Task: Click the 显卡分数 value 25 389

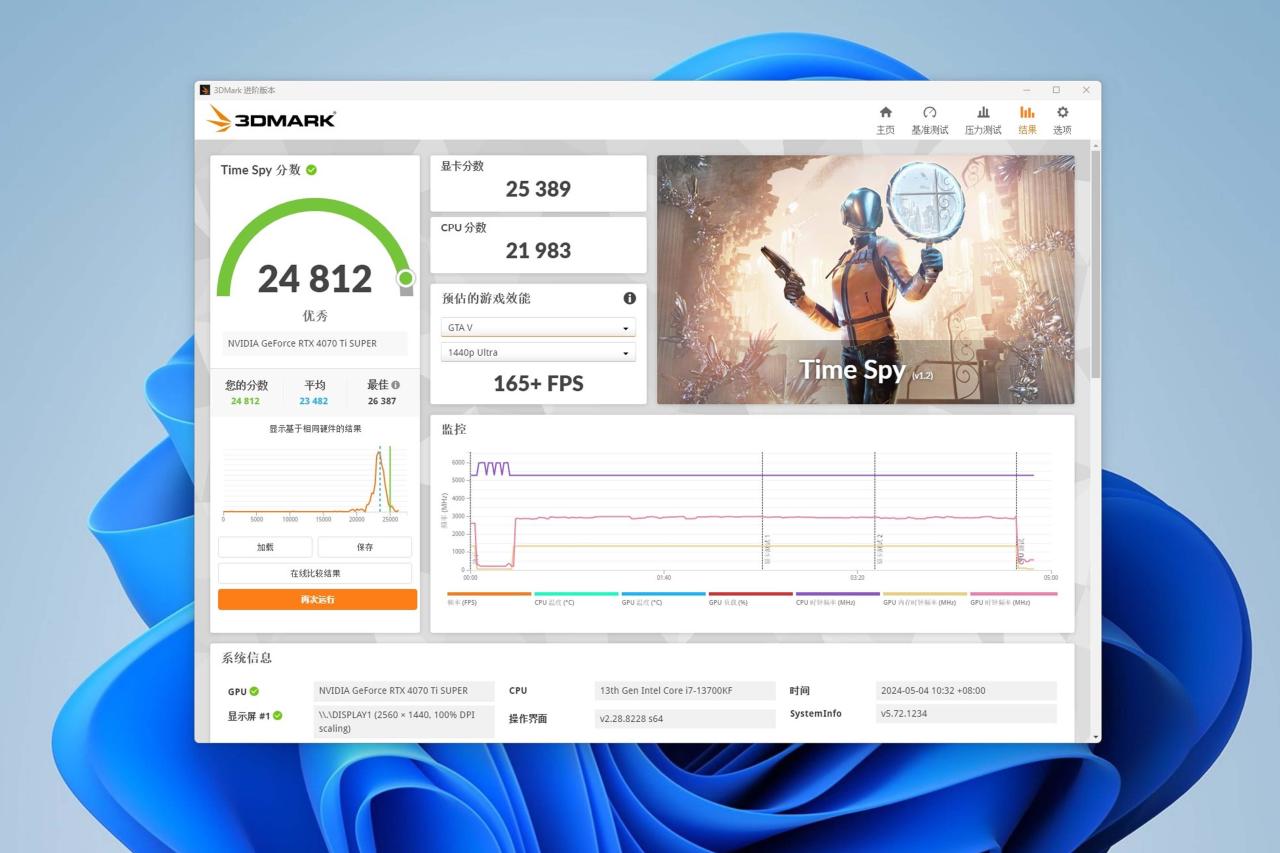Action: coord(538,189)
